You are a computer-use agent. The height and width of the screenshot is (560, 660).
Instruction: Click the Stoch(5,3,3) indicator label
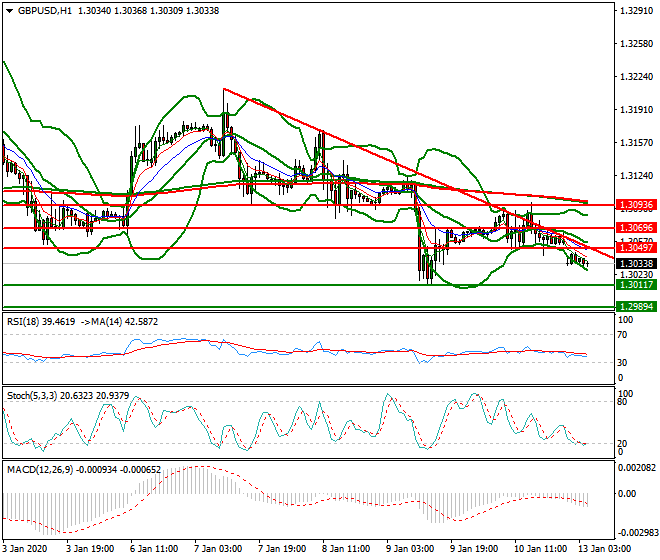pyautogui.click(x=68, y=396)
